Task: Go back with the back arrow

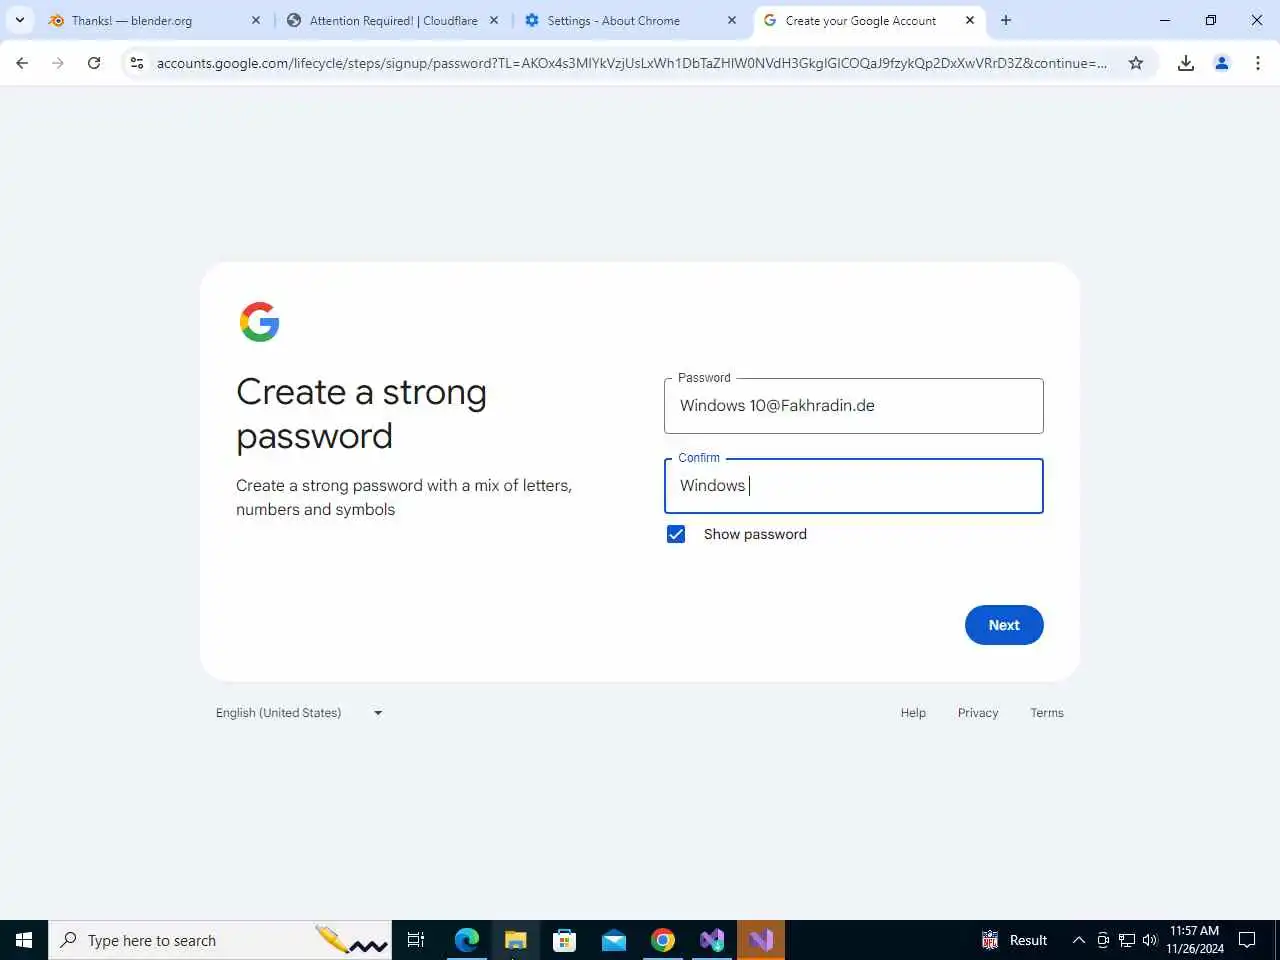Action: [x=22, y=63]
